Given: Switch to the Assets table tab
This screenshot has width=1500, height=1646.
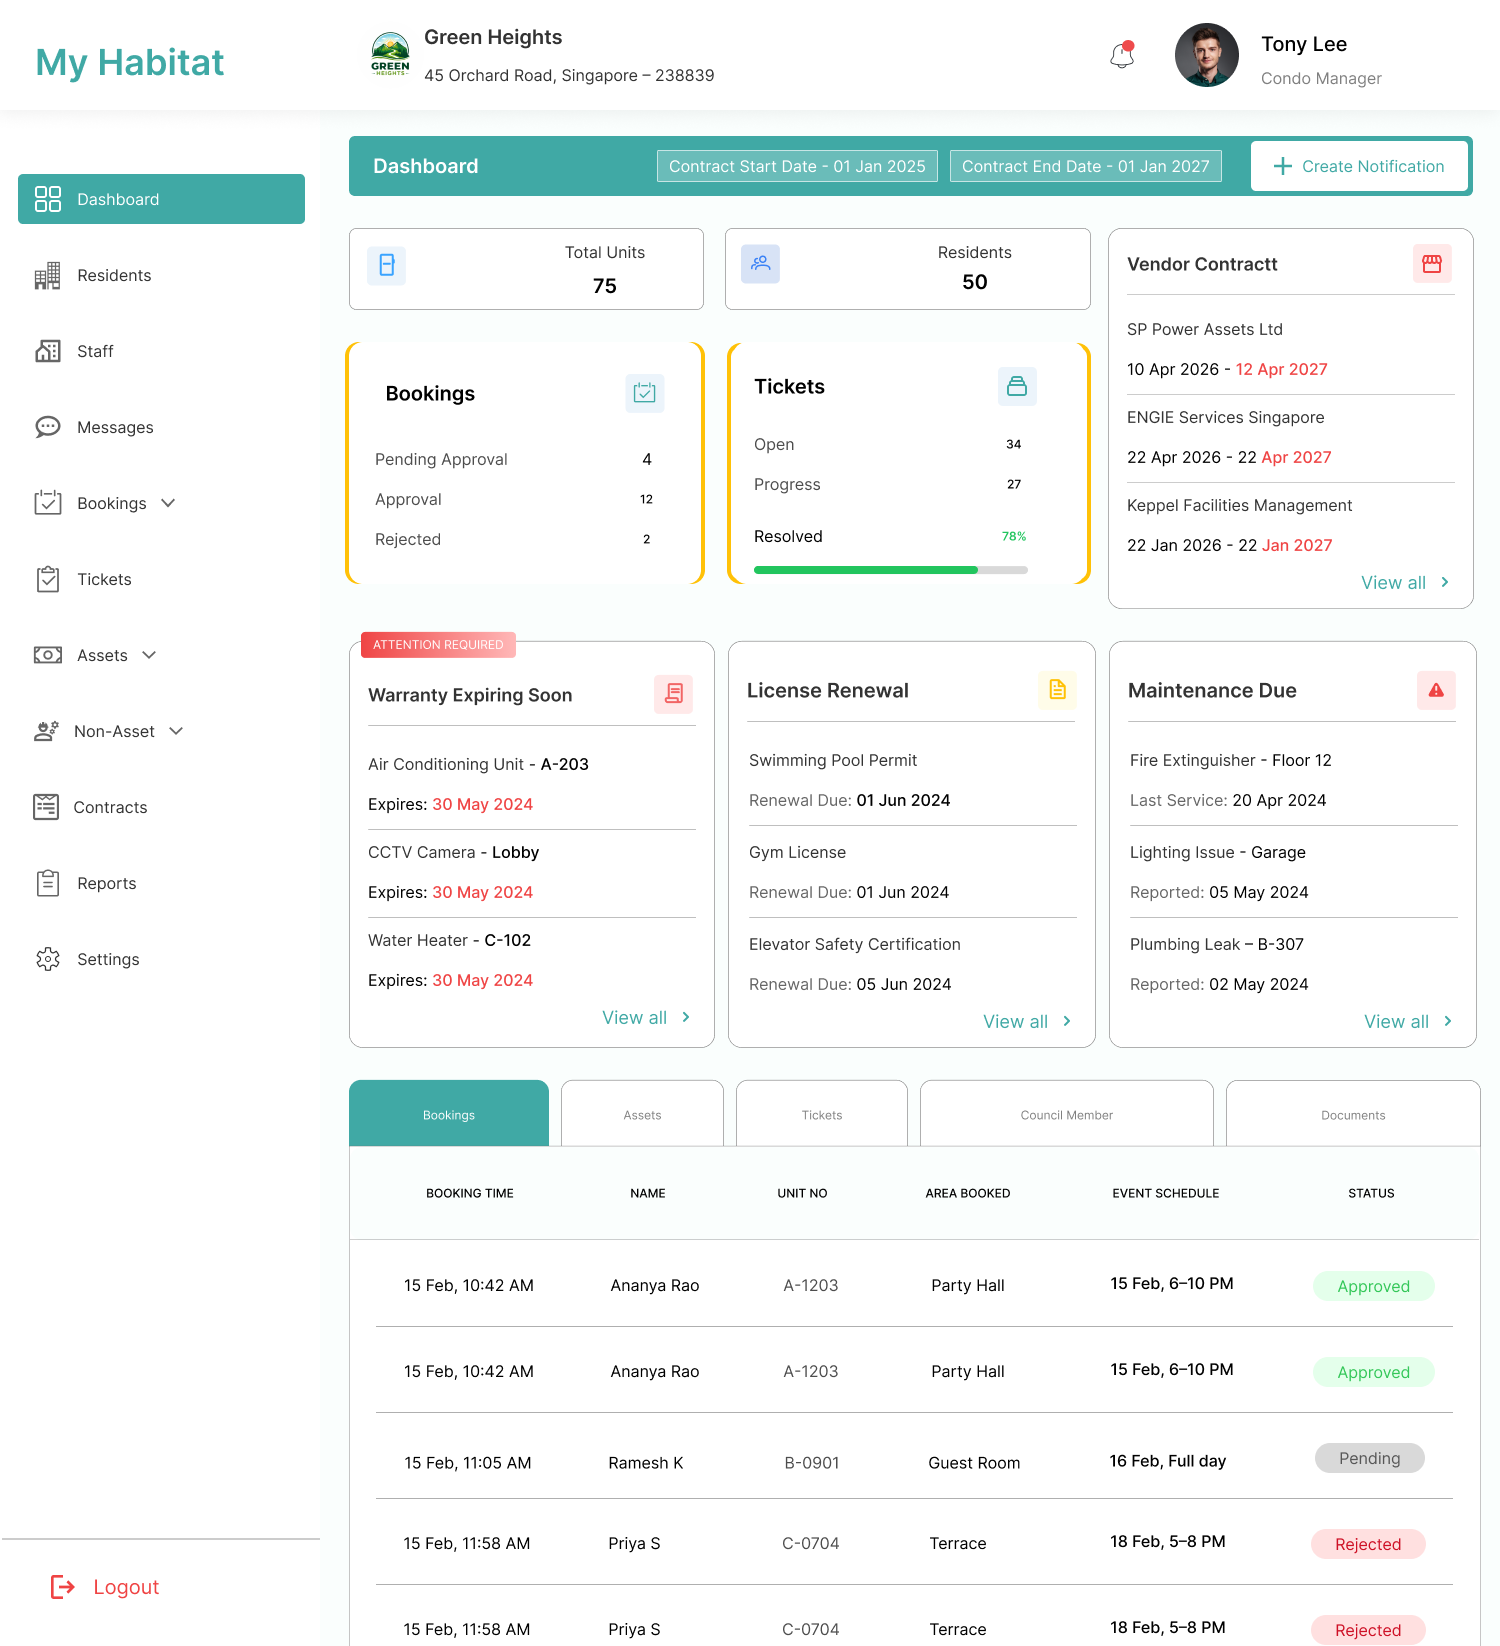Looking at the screenshot, I should coord(642,1113).
